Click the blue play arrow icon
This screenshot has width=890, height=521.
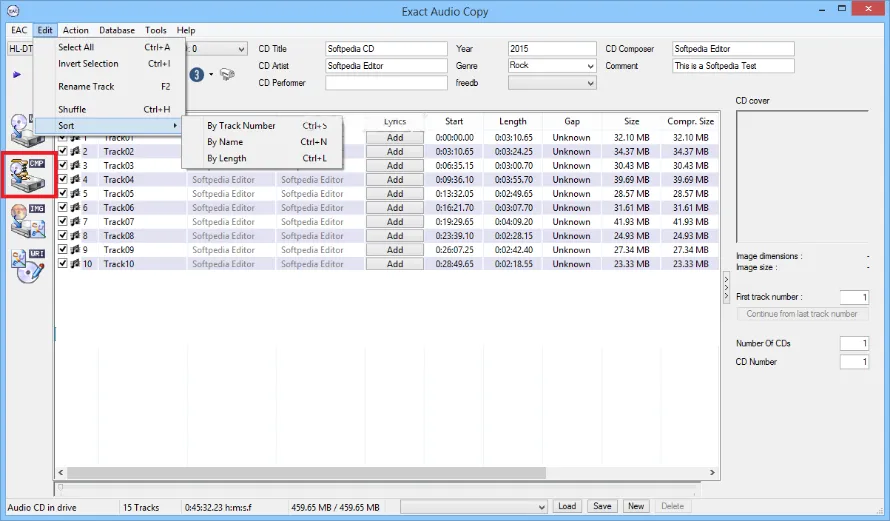coord(16,74)
